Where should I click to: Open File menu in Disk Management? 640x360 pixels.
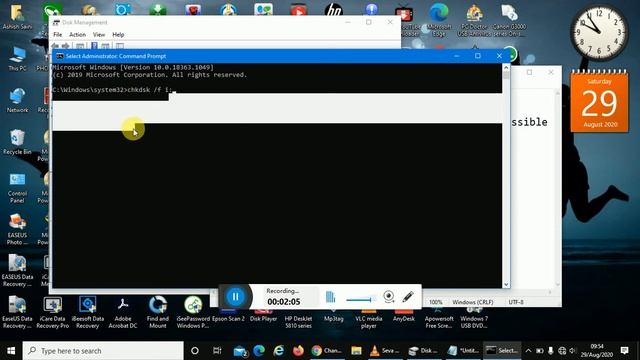(58, 35)
